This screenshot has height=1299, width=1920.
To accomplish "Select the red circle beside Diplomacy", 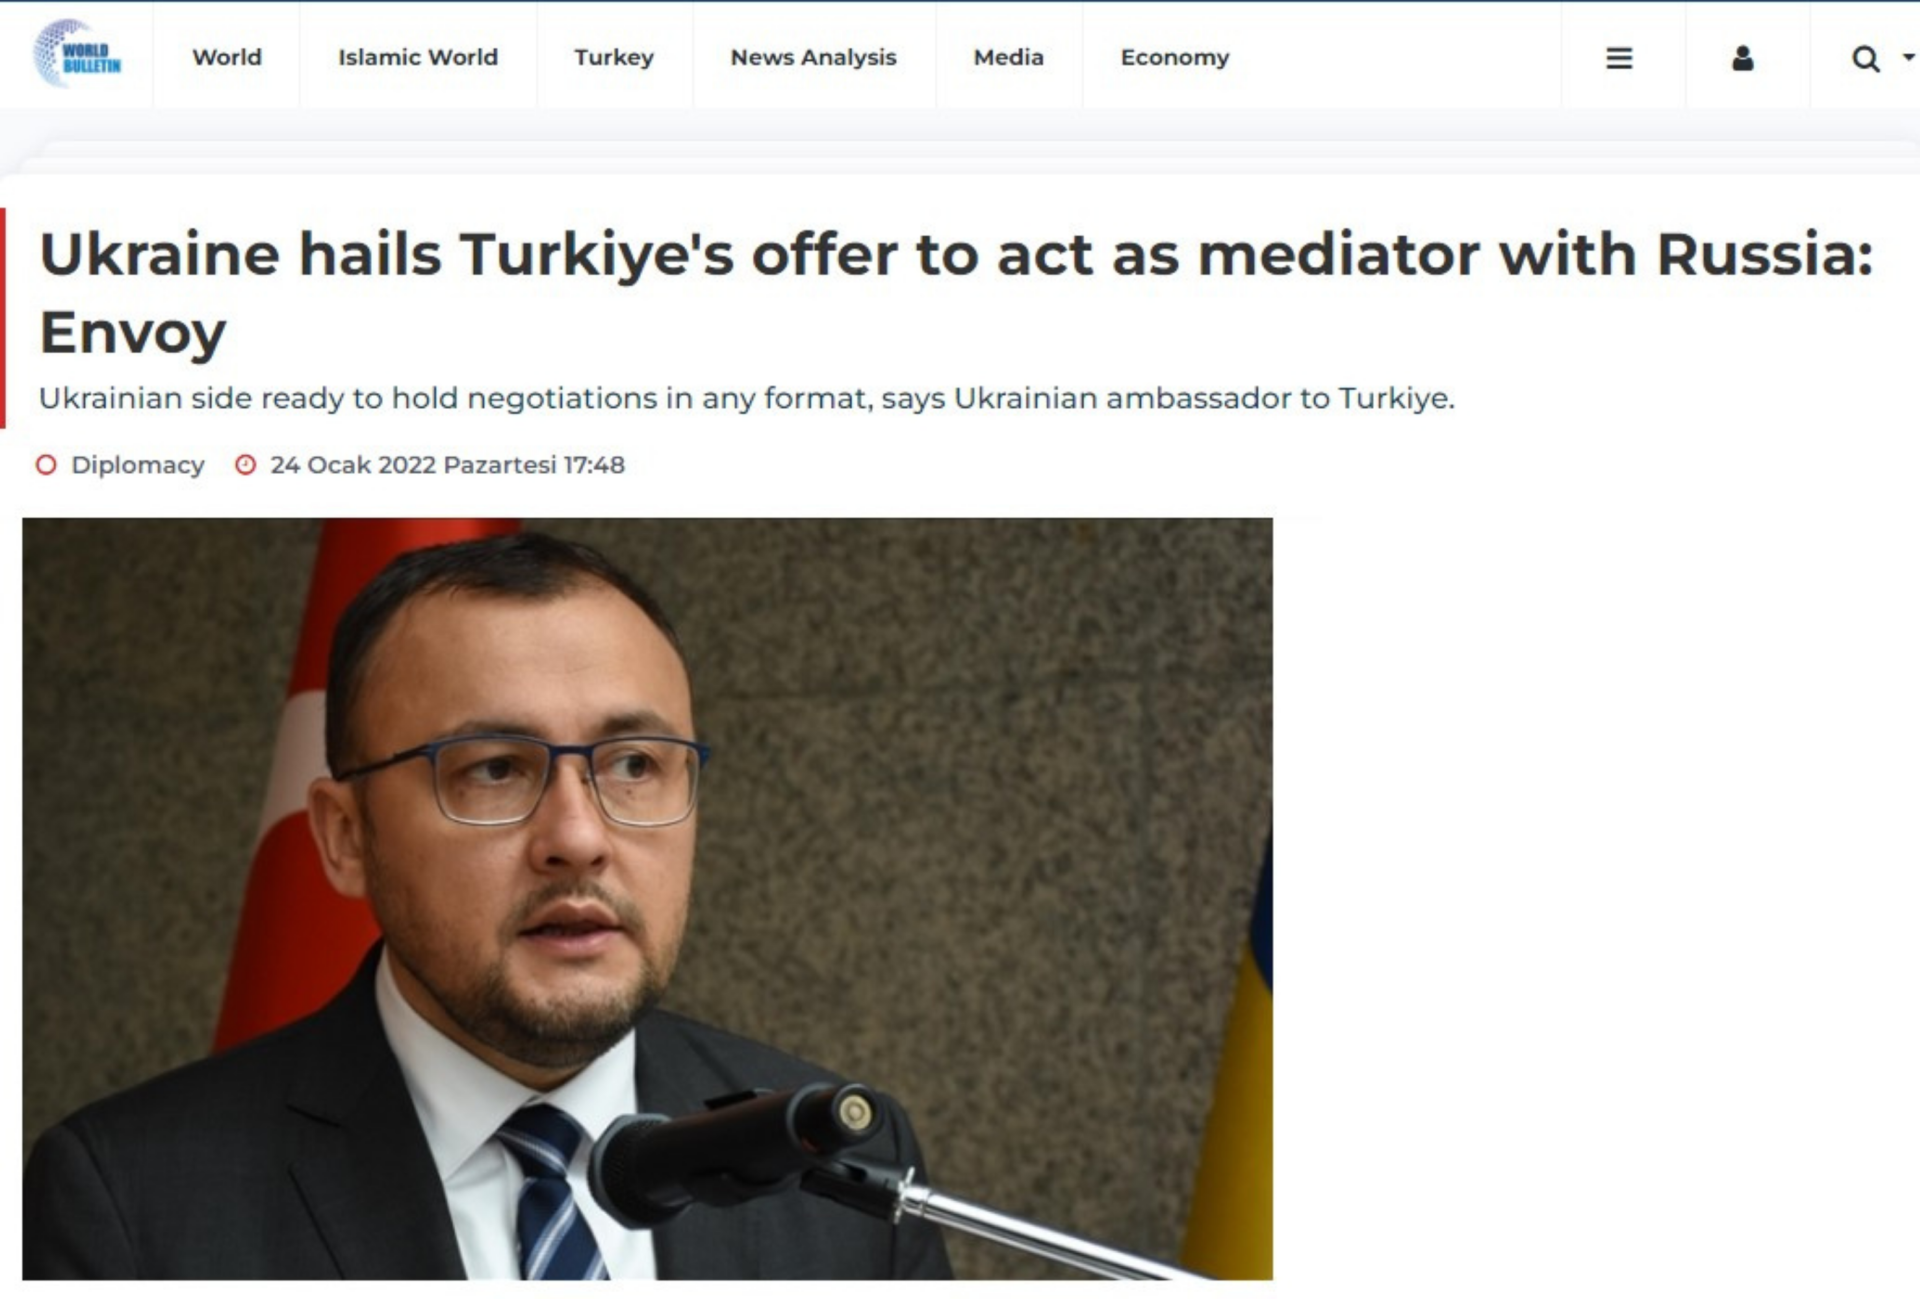I will click(46, 465).
